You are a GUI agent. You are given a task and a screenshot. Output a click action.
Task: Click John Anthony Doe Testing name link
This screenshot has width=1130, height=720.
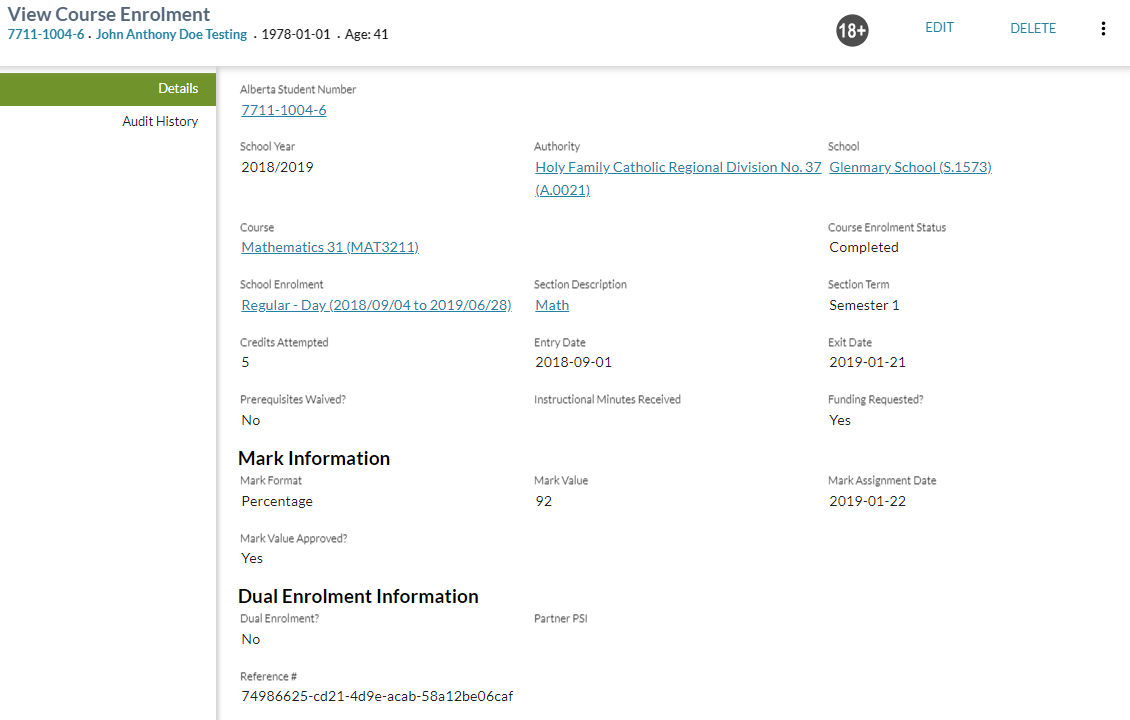point(171,34)
